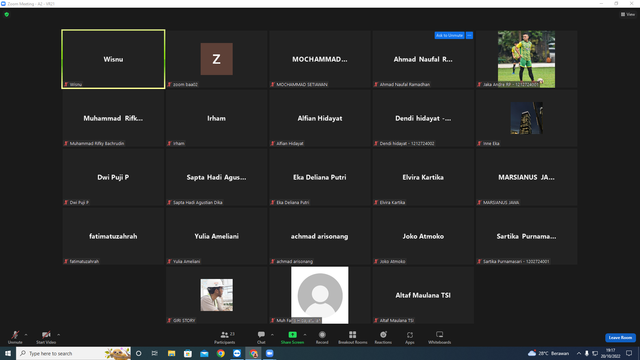This screenshot has width=640, height=360.
Task: Select the Altaf Maulana TSI tile
Action: tap(423, 295)
